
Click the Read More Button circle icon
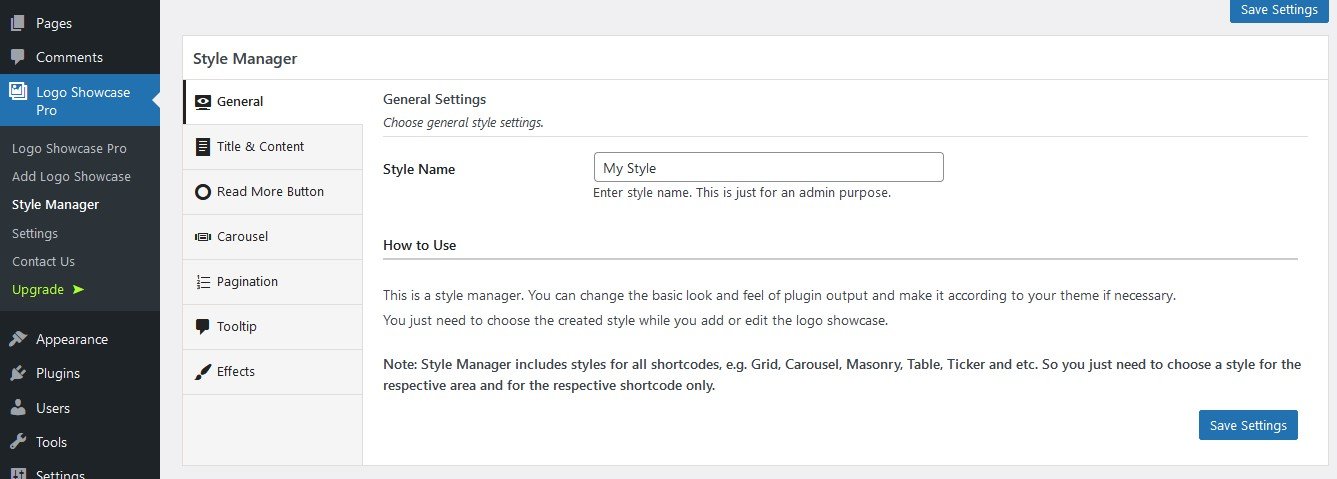(x=203, y=191)
